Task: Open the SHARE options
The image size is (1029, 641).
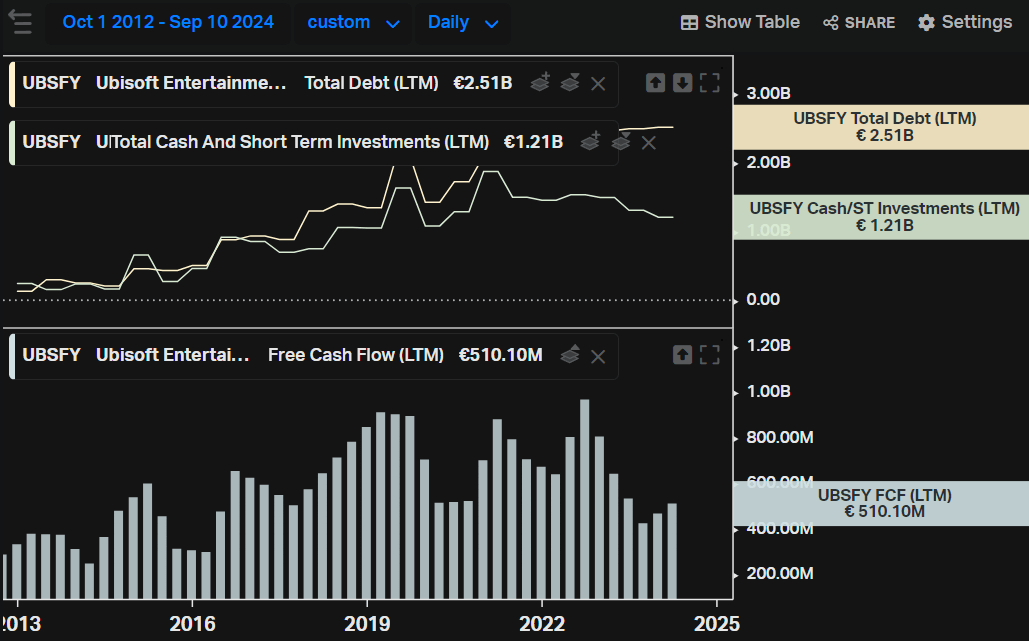Action: [858, 21]
